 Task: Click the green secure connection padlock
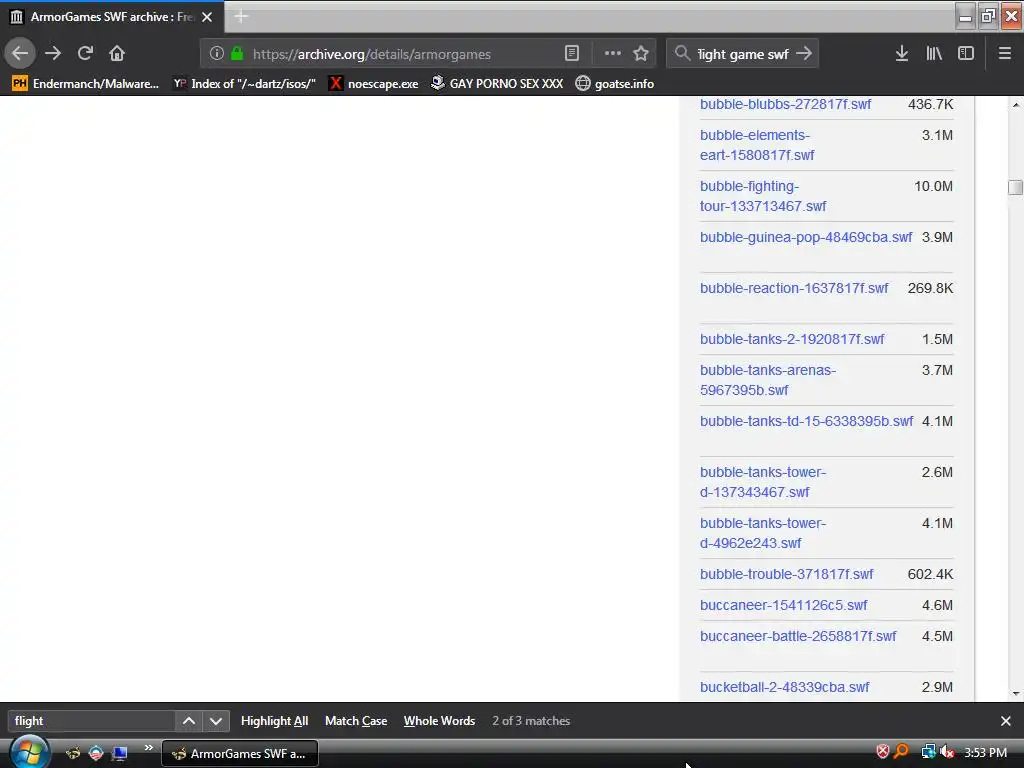tap(237, 54)
